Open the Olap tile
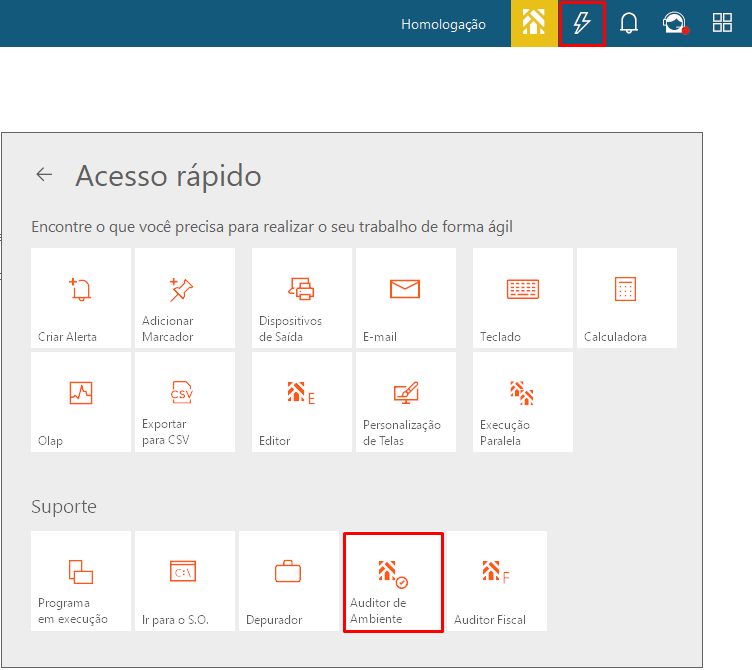Screen dimensions: 752x670 (x=81, y=402)
